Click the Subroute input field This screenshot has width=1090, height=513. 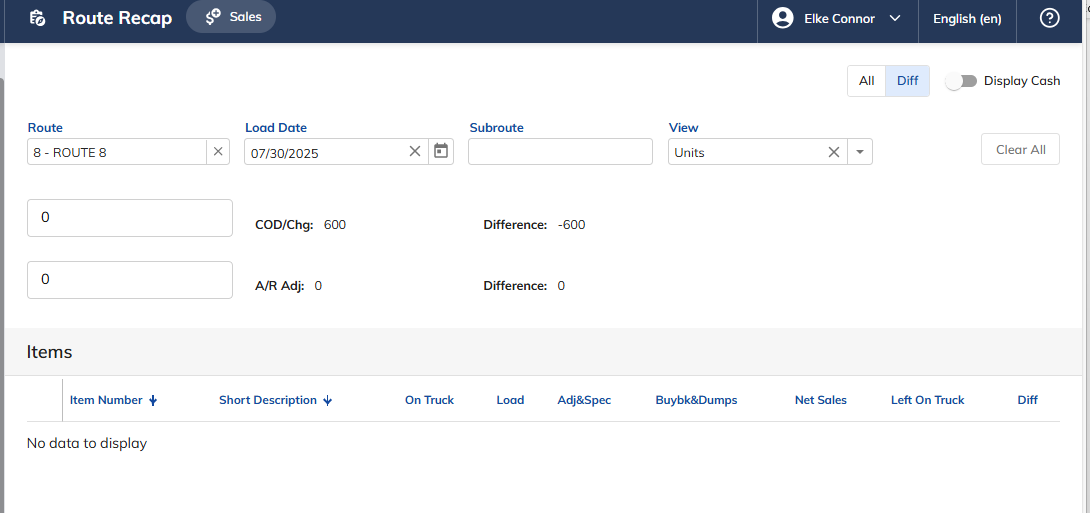click(x=560, y=152)
